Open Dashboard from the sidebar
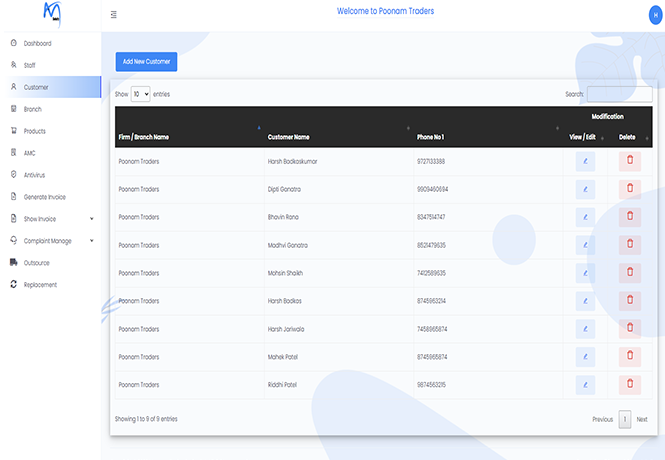 37,43
